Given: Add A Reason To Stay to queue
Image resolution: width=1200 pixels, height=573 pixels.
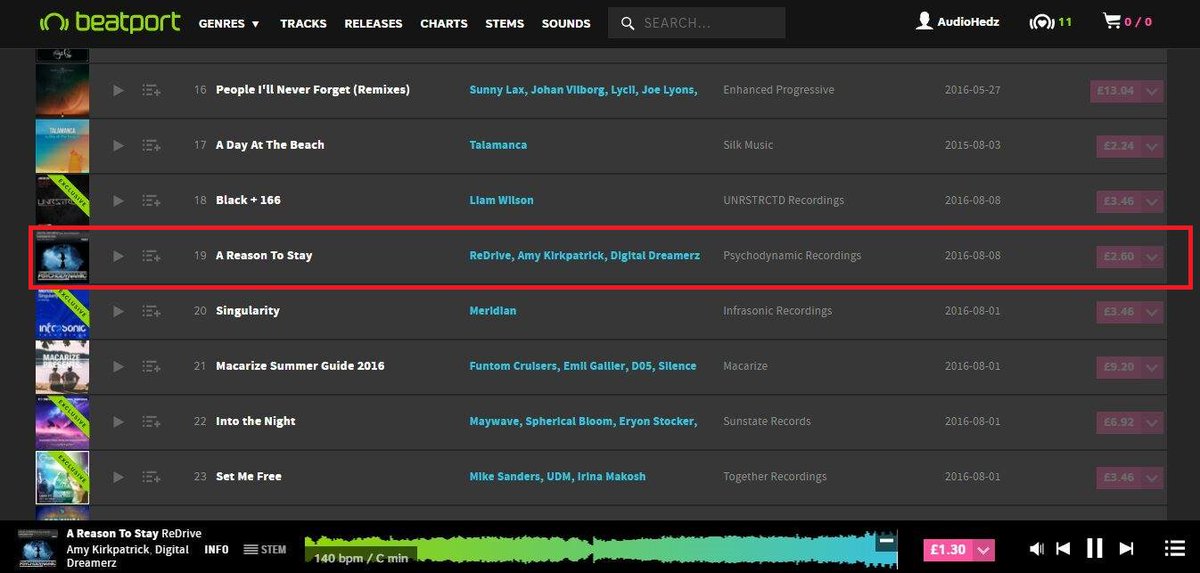Looking at the screenshot, I should point(151,256).
